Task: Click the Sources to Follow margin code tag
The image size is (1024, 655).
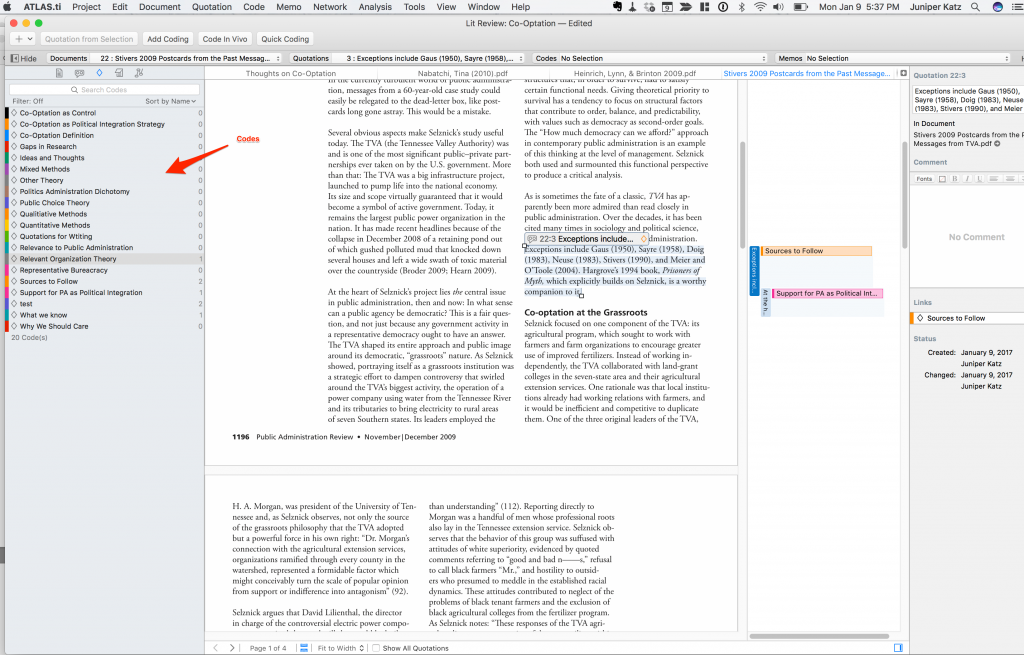Action: point(816,251)
